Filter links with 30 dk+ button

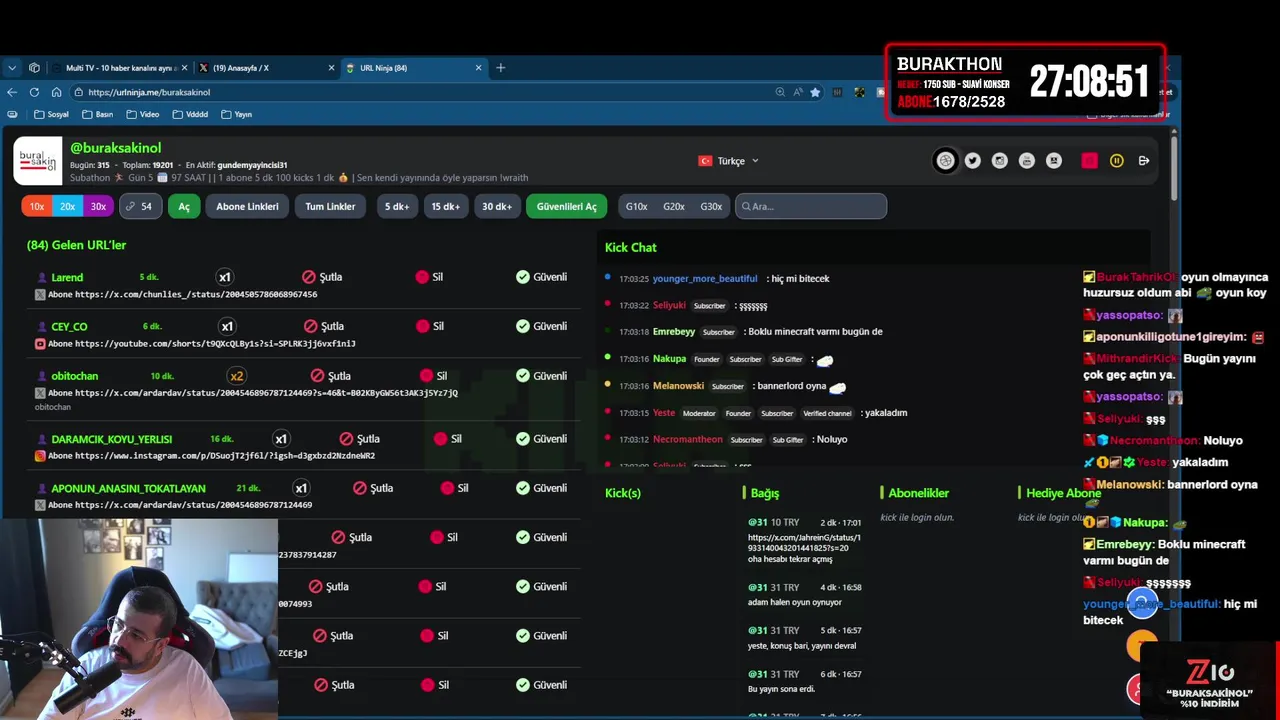point(497,206)
